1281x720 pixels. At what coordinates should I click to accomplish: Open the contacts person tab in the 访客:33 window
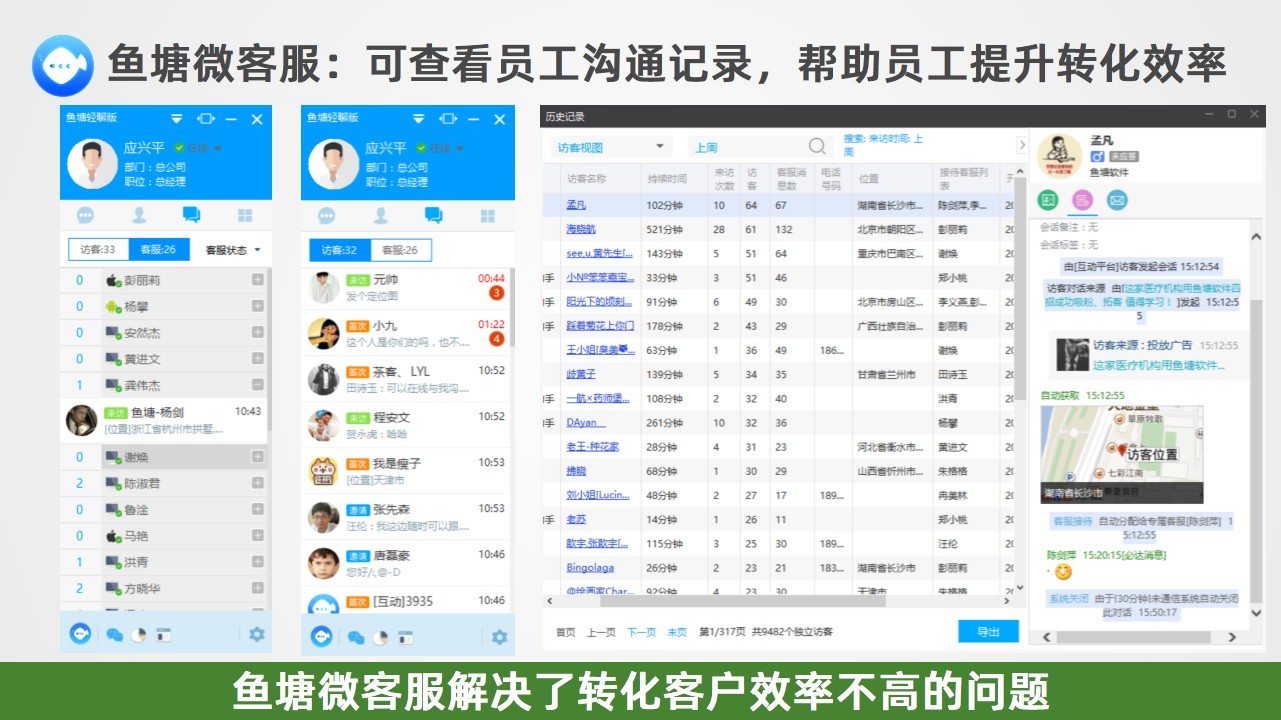click(139, 215)
